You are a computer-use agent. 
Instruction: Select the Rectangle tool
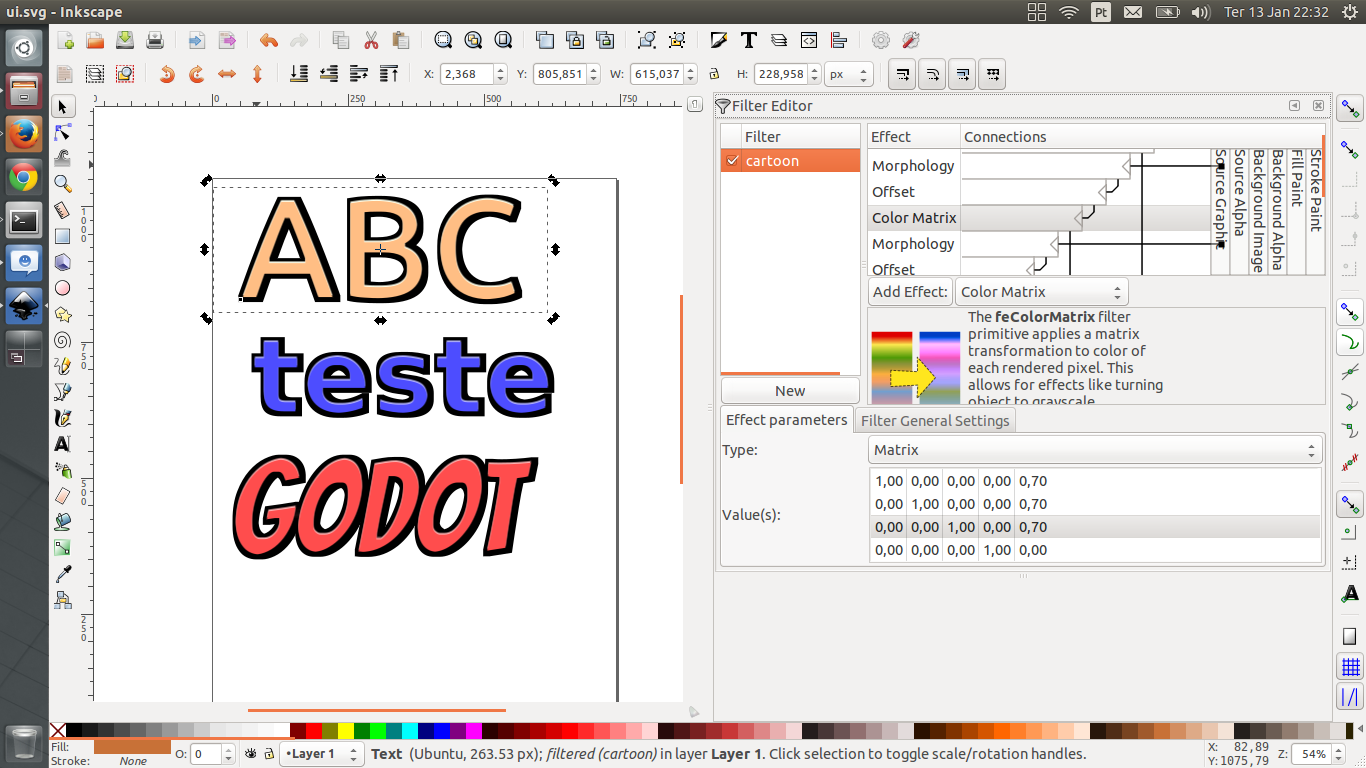[x=62, y=236]
